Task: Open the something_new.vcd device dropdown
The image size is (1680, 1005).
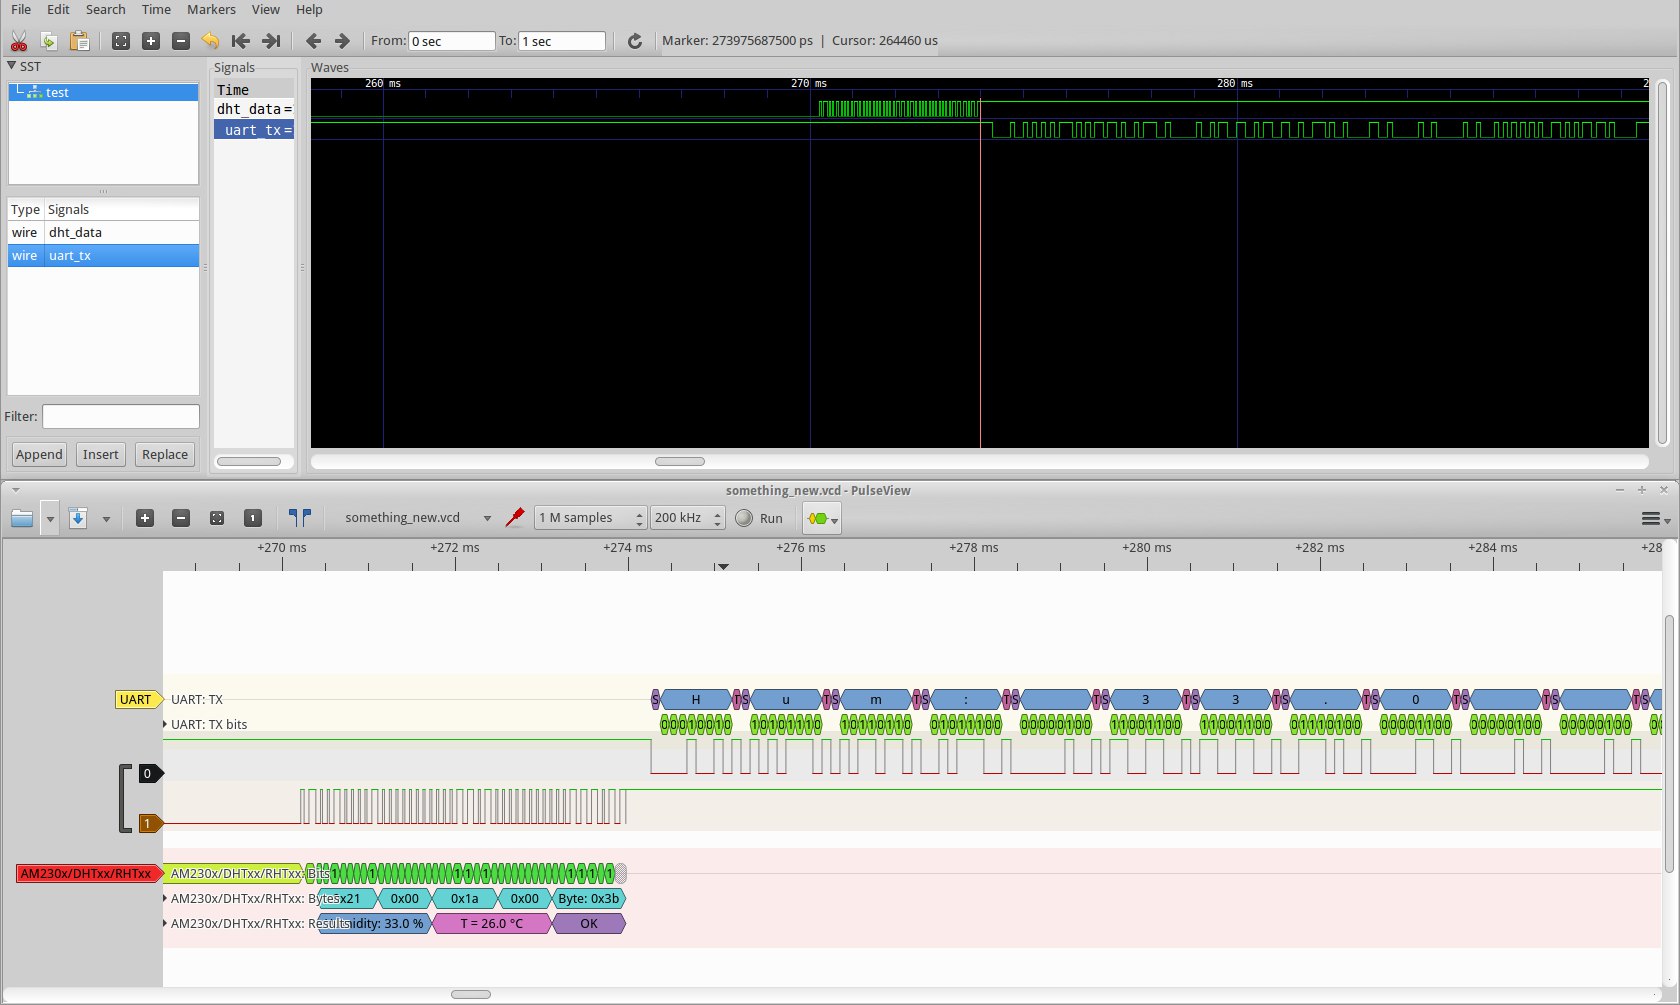Action: [487, 518]
